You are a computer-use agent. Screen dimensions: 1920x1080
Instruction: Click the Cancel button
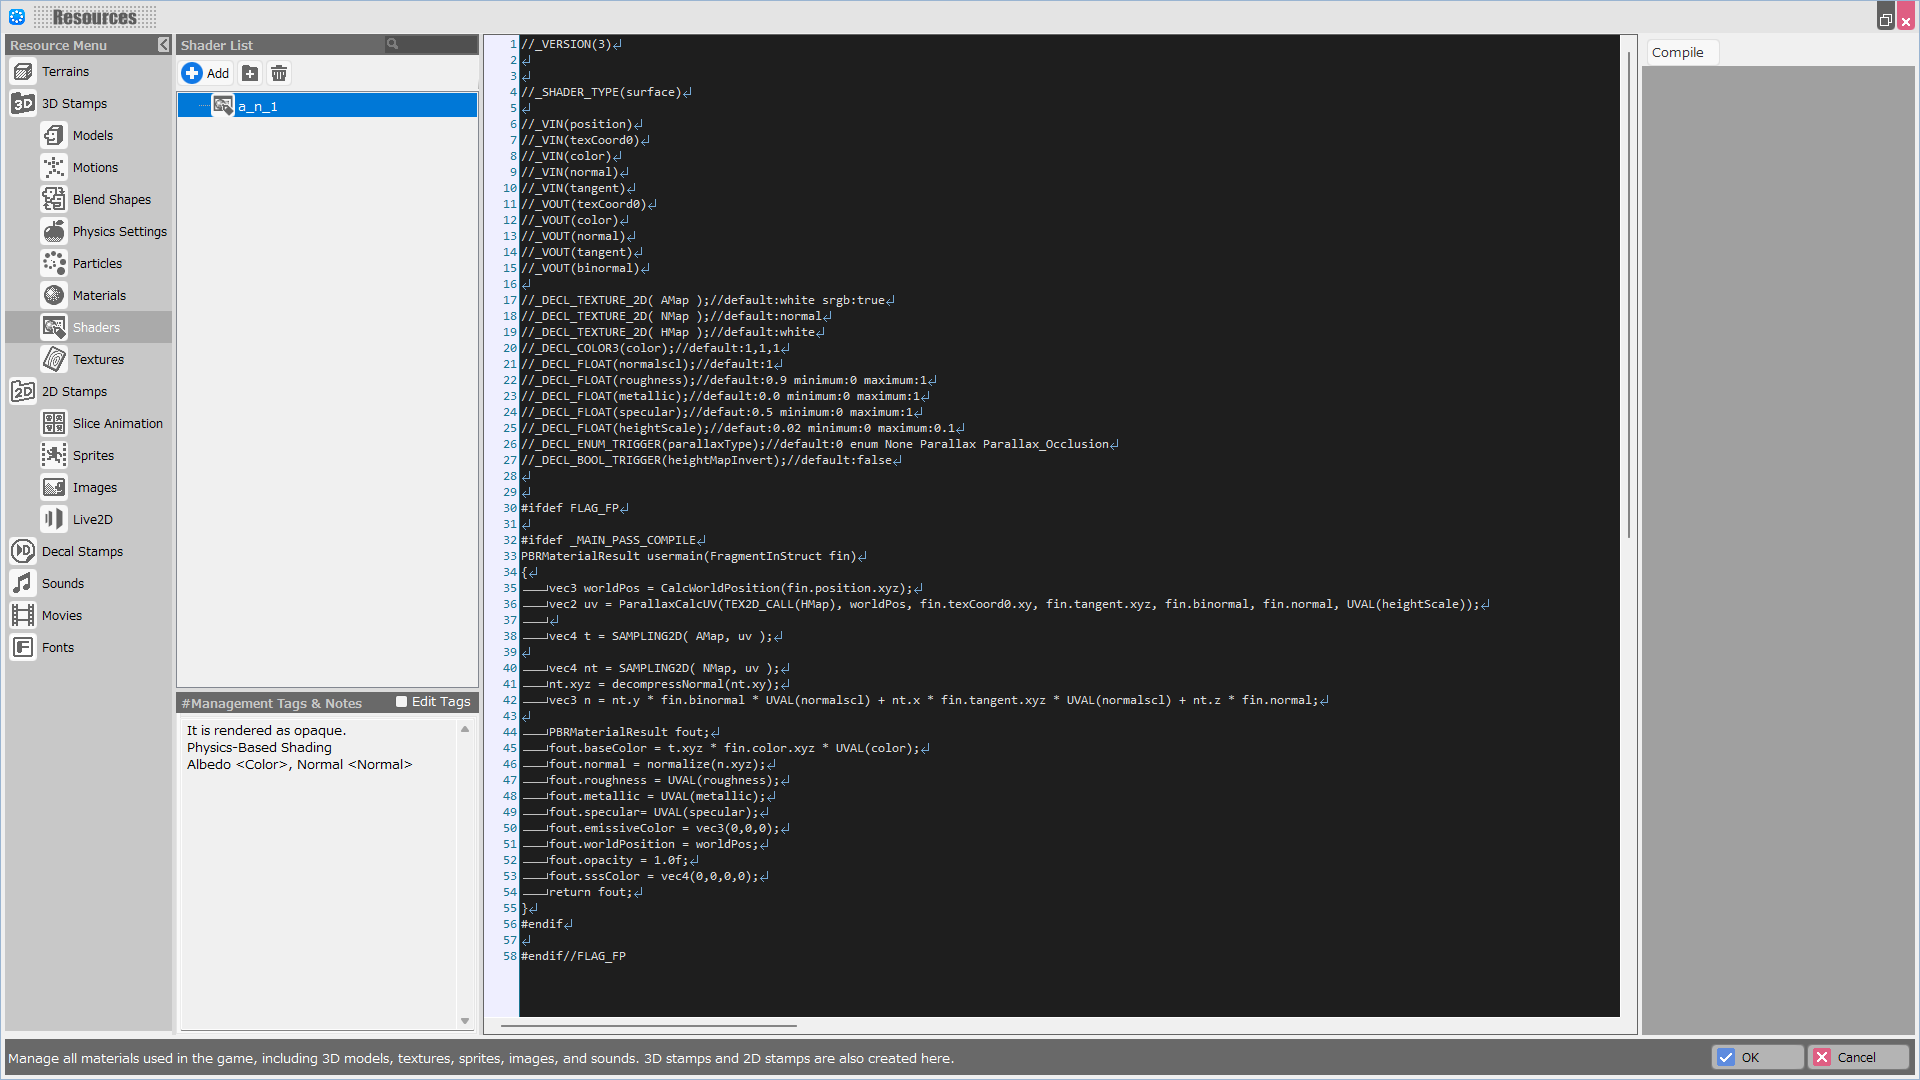coord(1857,1057)
